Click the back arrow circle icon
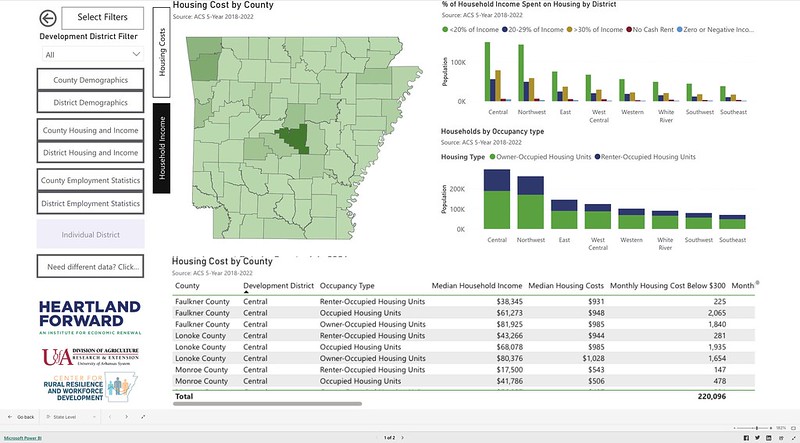Screen dimensions: 800x443 47,18
